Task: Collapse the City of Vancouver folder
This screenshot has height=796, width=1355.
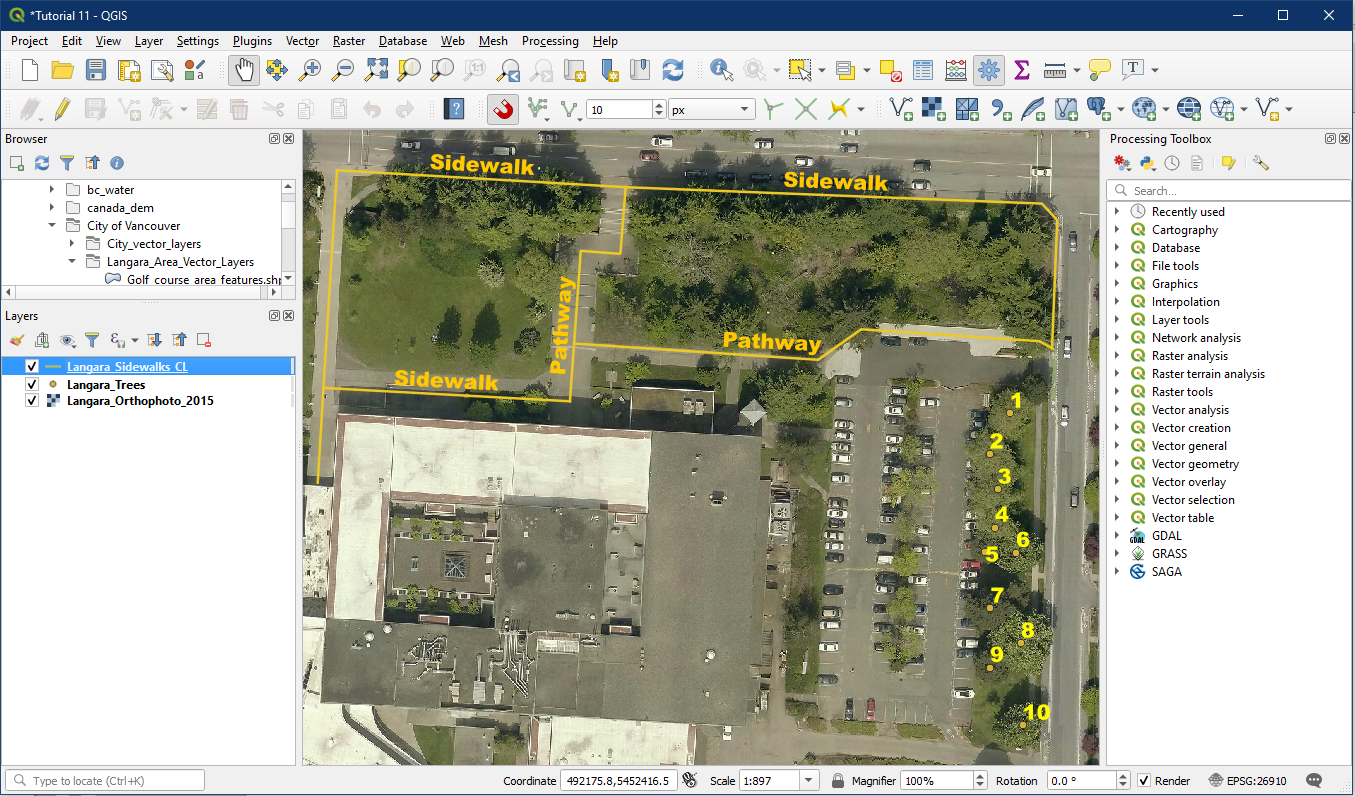Action: [x=52, y=226]
